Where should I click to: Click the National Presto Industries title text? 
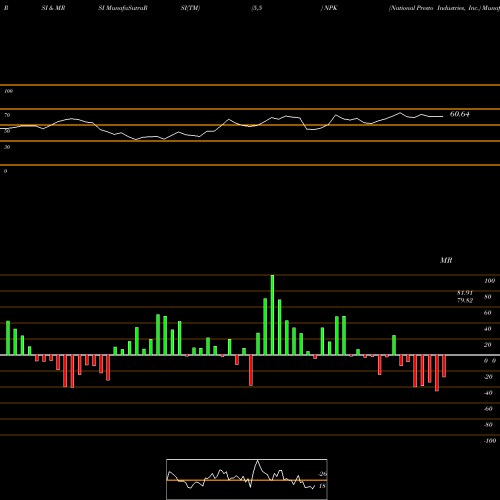(435, 8)
